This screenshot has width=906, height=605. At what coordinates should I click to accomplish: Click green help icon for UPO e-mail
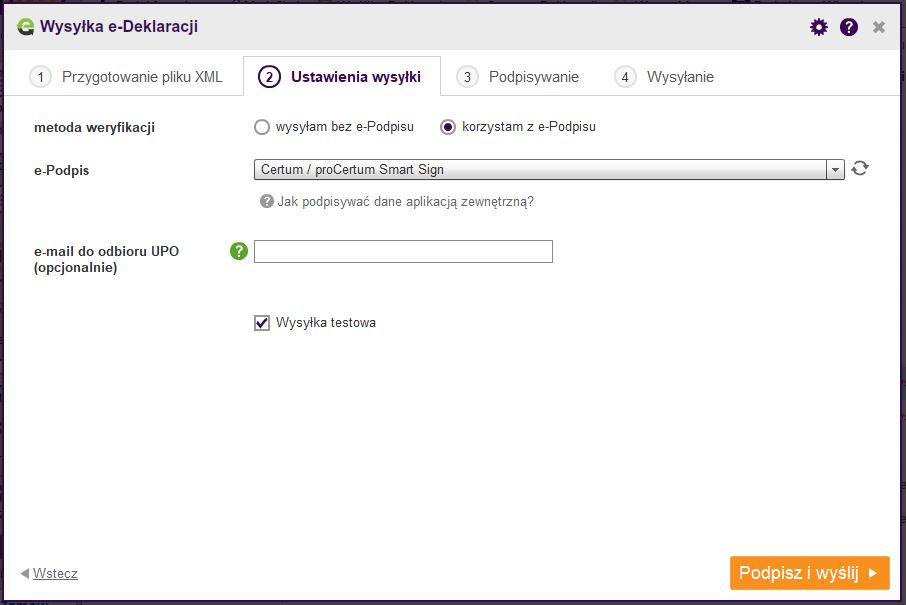[239, 251]
